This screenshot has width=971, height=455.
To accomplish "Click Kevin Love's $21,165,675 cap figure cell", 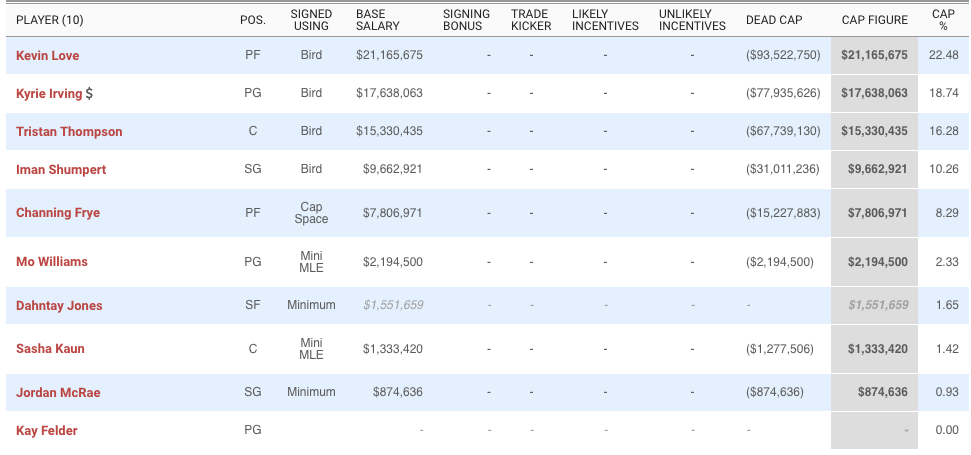I will pyautogui.click(x=873, y=56).
